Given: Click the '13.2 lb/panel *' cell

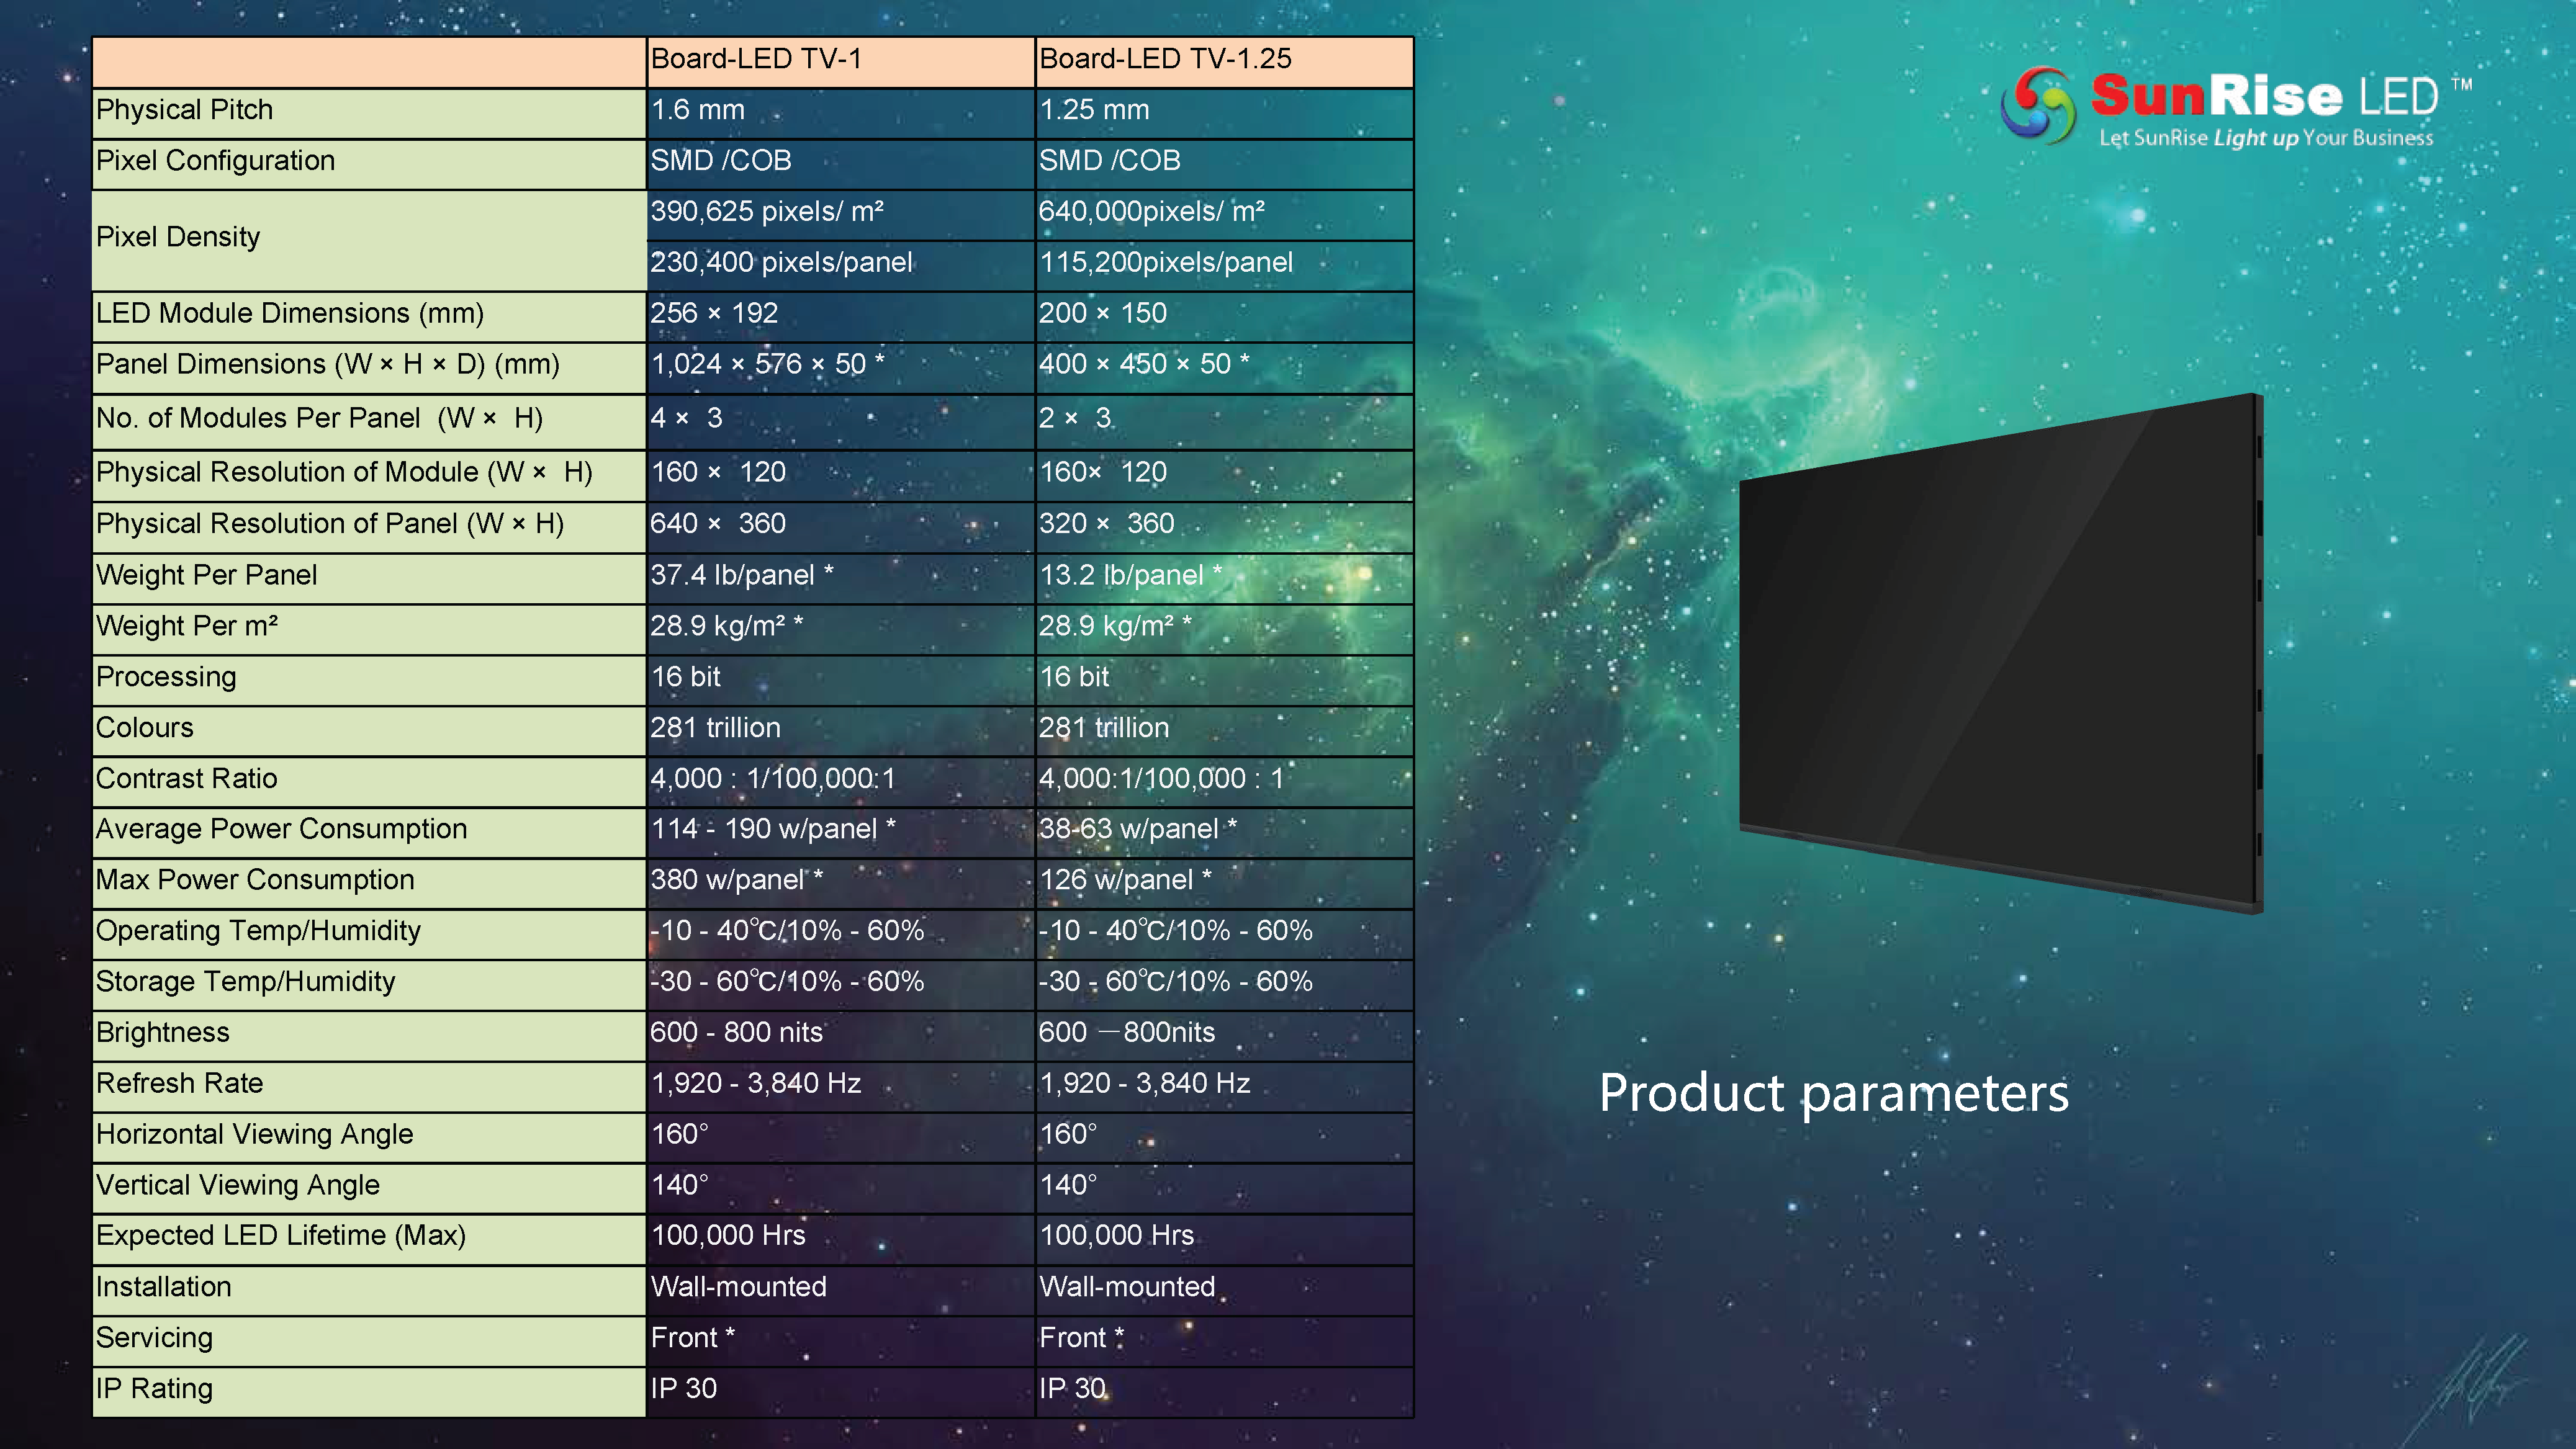Looking at the screenshot, I should pyautogui.click(x=1224, y=578).
